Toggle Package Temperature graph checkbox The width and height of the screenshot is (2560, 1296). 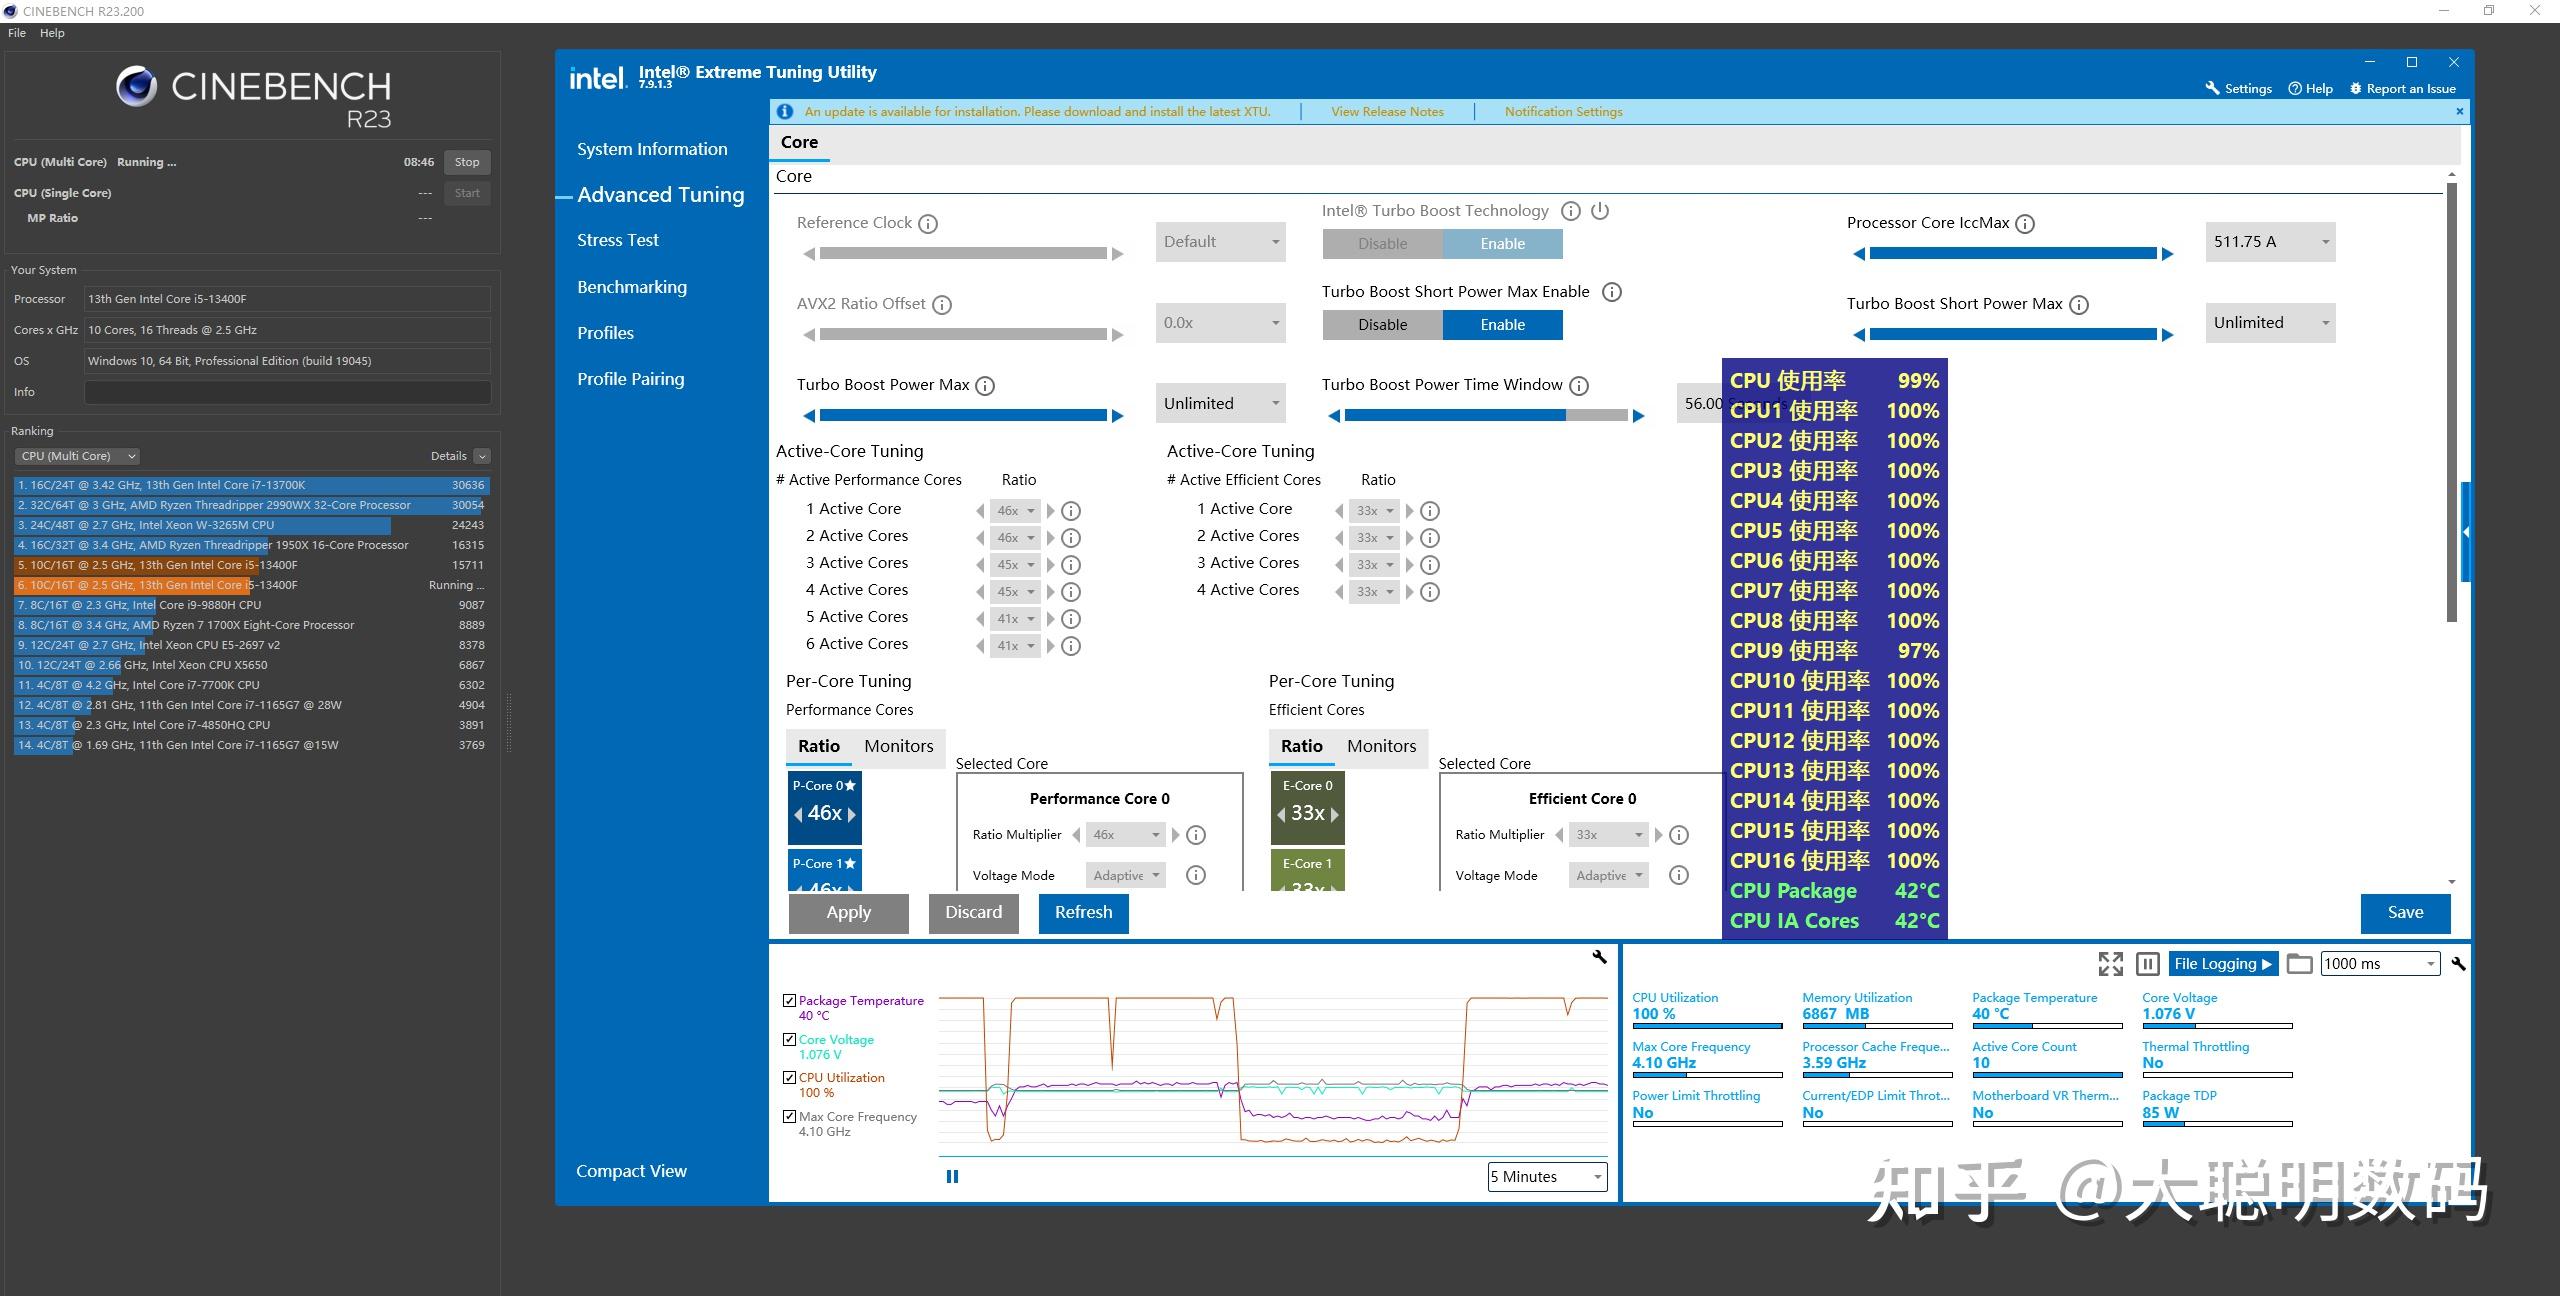point(790,1000)
